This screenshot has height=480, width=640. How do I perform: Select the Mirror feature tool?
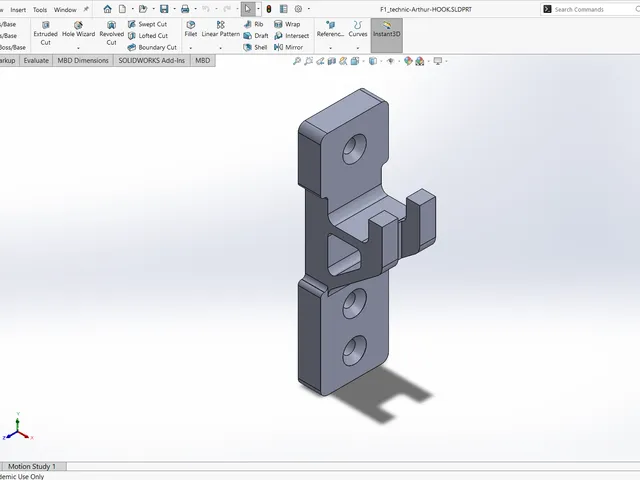pos(289,47)
